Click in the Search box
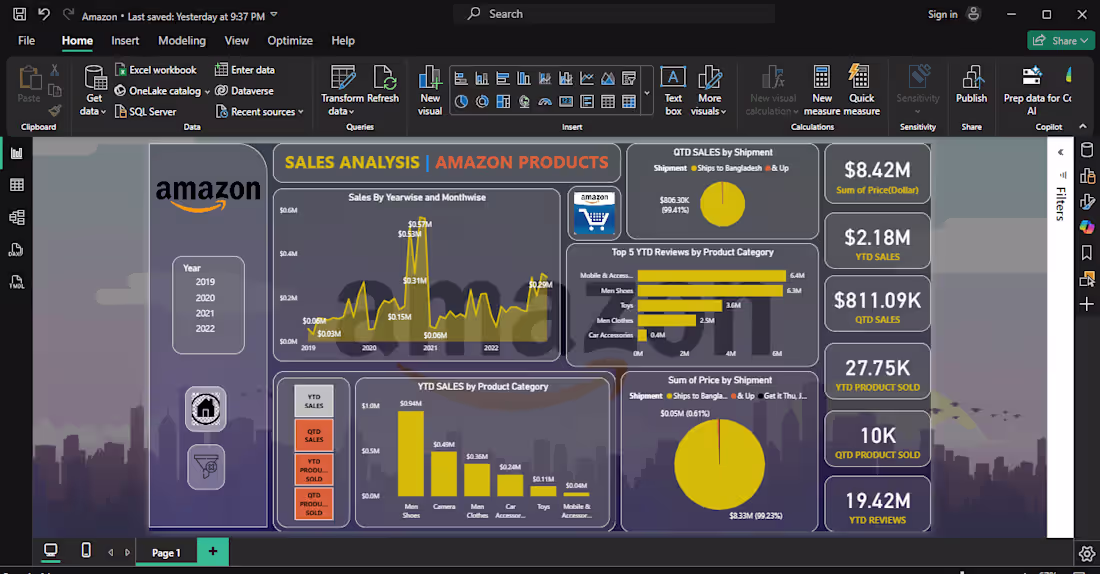Viewport: 1100px width, 574px height. (614, 14)
